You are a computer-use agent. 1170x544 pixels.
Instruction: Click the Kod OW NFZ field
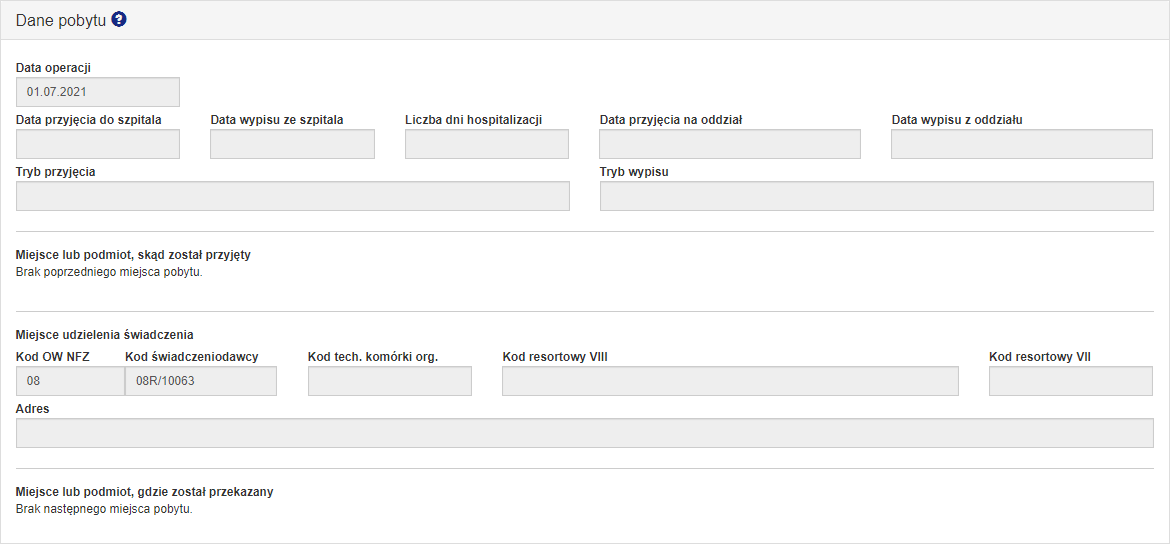pyautogui.click(x=70, y=381)
